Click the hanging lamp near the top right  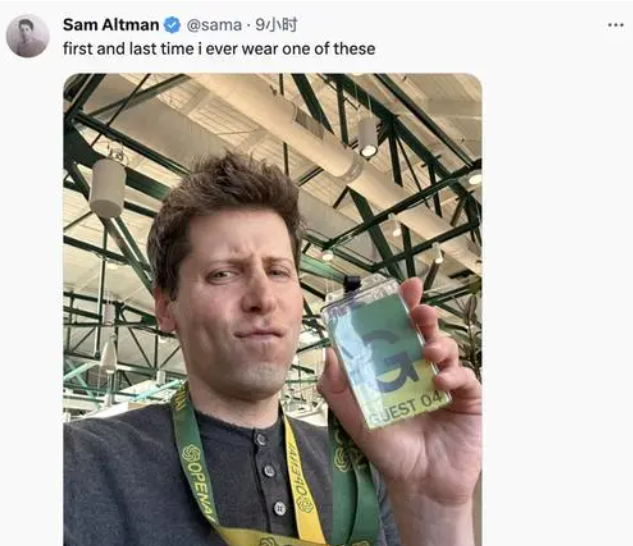click(368, 138)
